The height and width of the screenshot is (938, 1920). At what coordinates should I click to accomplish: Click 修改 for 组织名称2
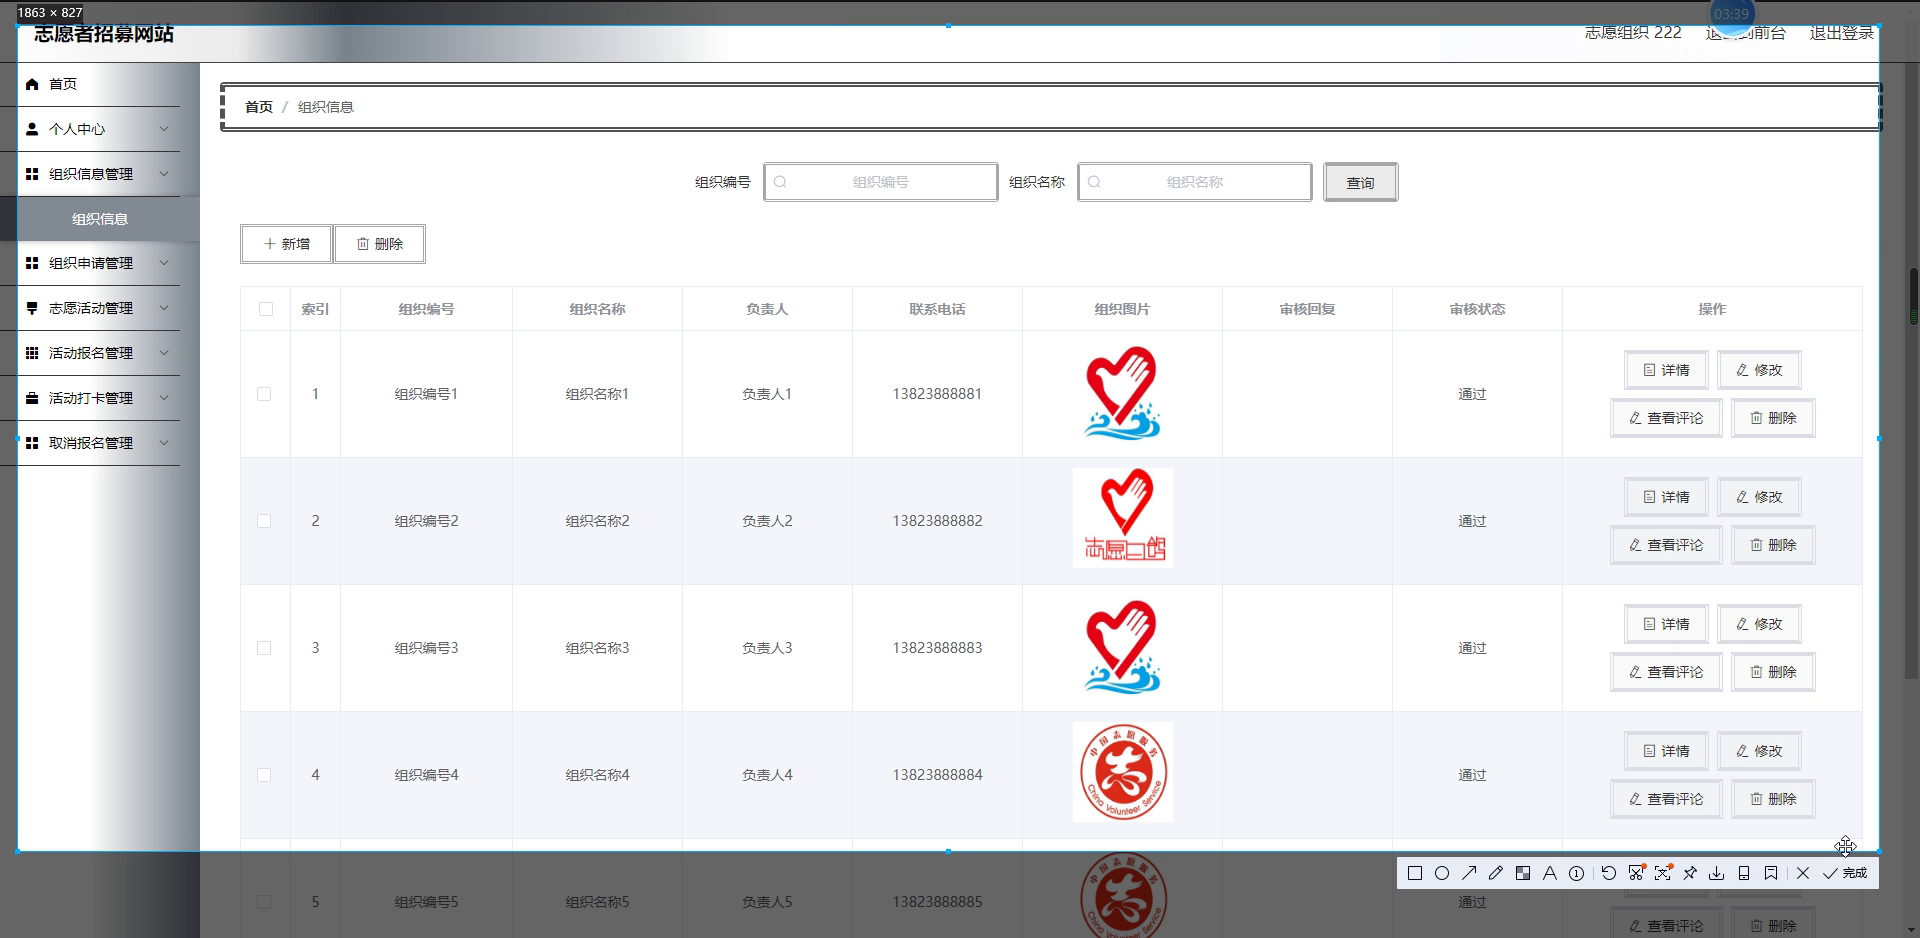[x=1759, y=497]
